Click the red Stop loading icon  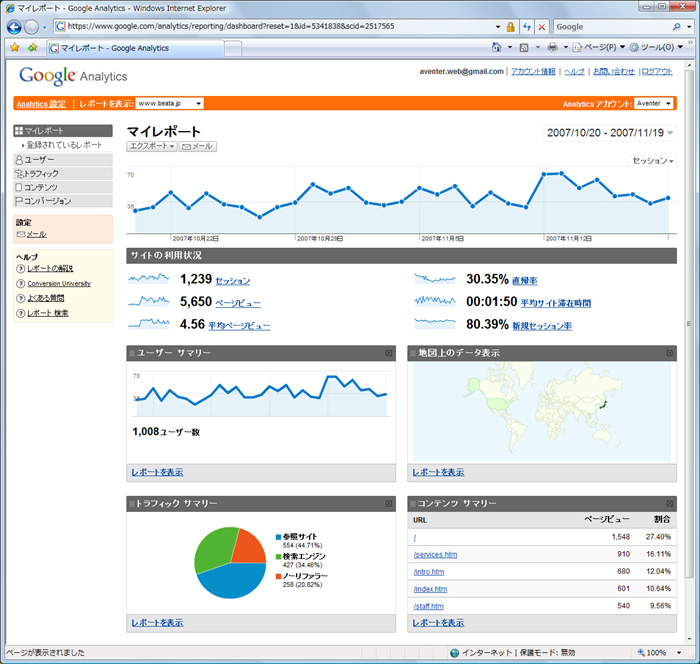[542, 27]
